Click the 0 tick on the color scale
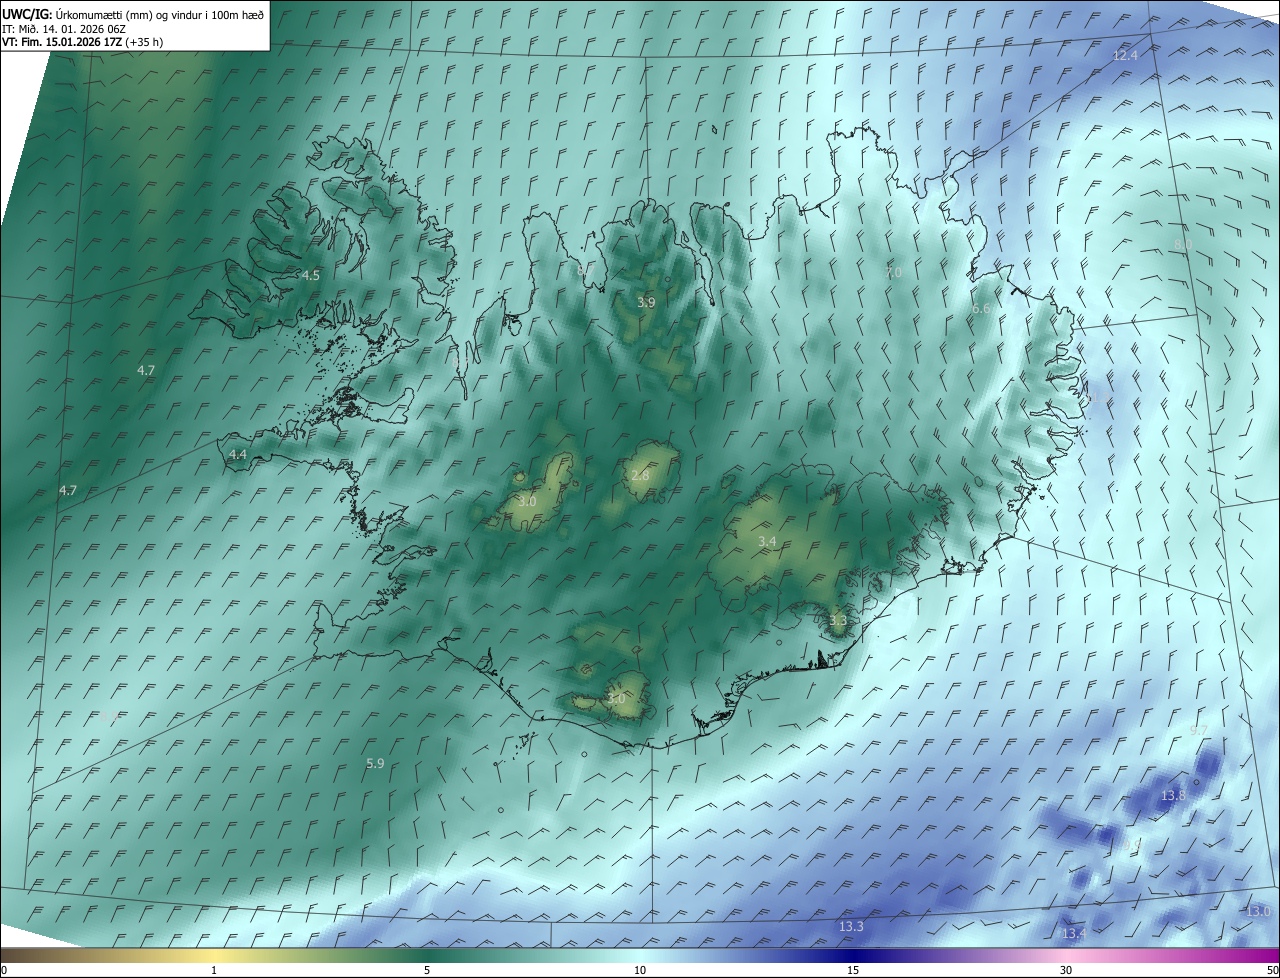Image resolution: width=1280 pixels, height=978 pixels. click(4, 970)
